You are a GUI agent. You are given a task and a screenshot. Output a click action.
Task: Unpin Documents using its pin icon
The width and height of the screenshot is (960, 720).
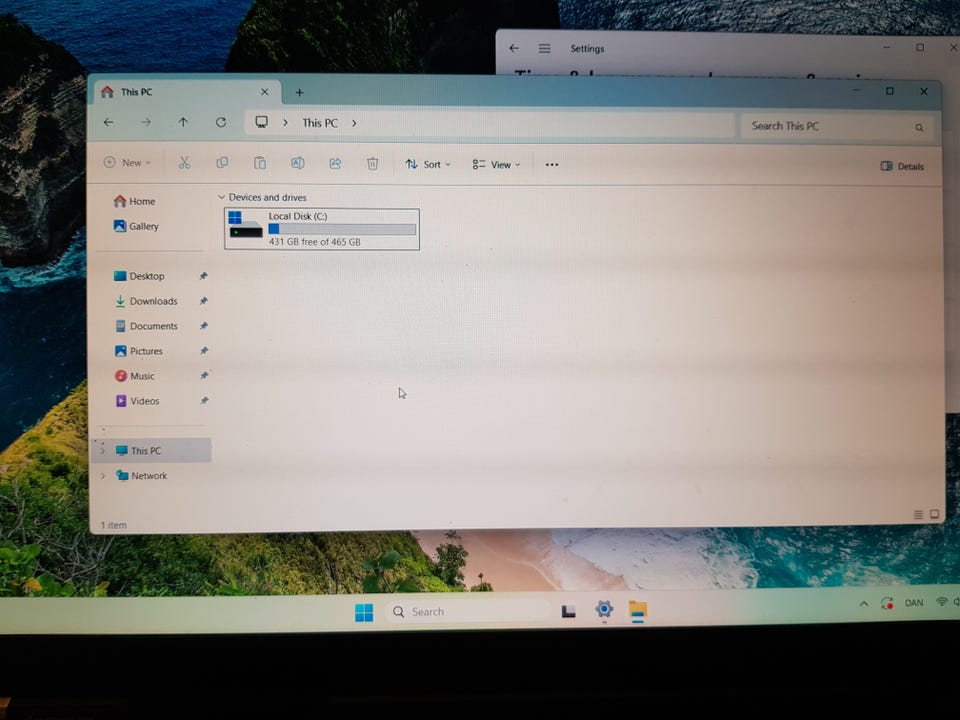click(x=203, y=326)
